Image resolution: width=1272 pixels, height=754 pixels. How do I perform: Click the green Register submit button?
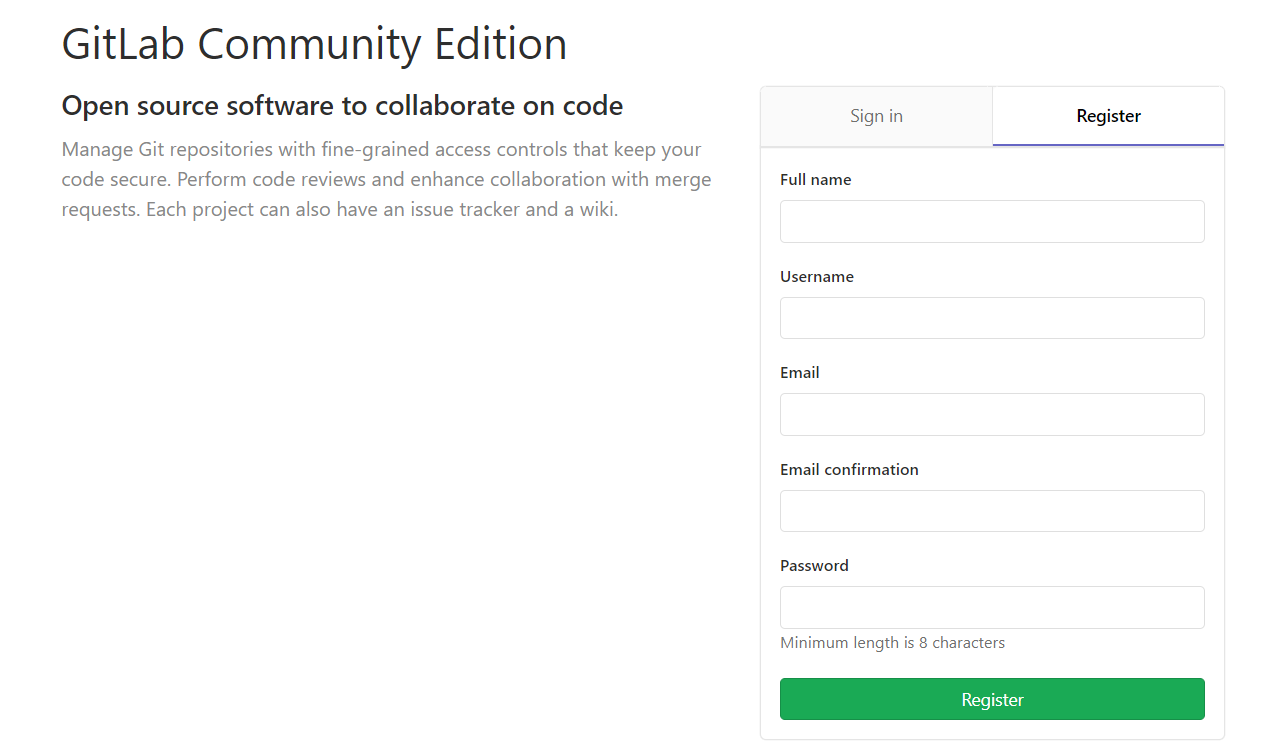click(x=992, y=699)
